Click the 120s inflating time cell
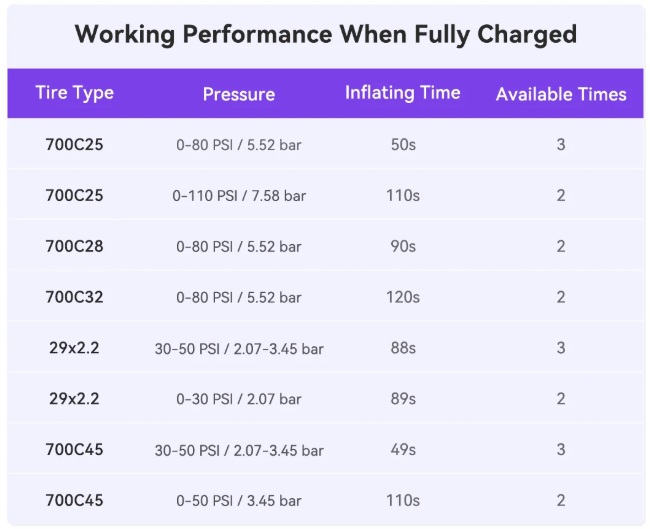650x529 pixels. pyautogui.click(x=402, y=297)
